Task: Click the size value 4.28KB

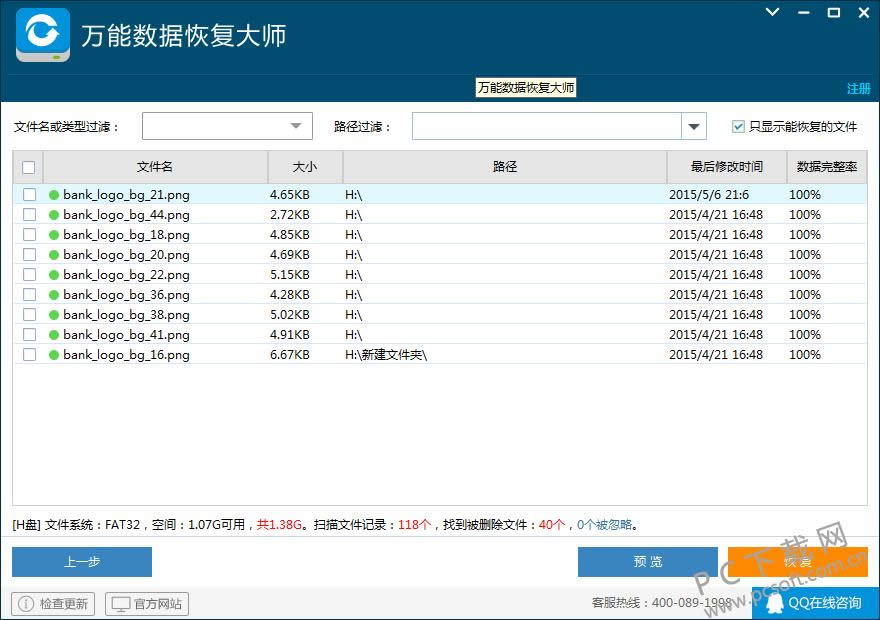Action: click(x=290, y=295)
